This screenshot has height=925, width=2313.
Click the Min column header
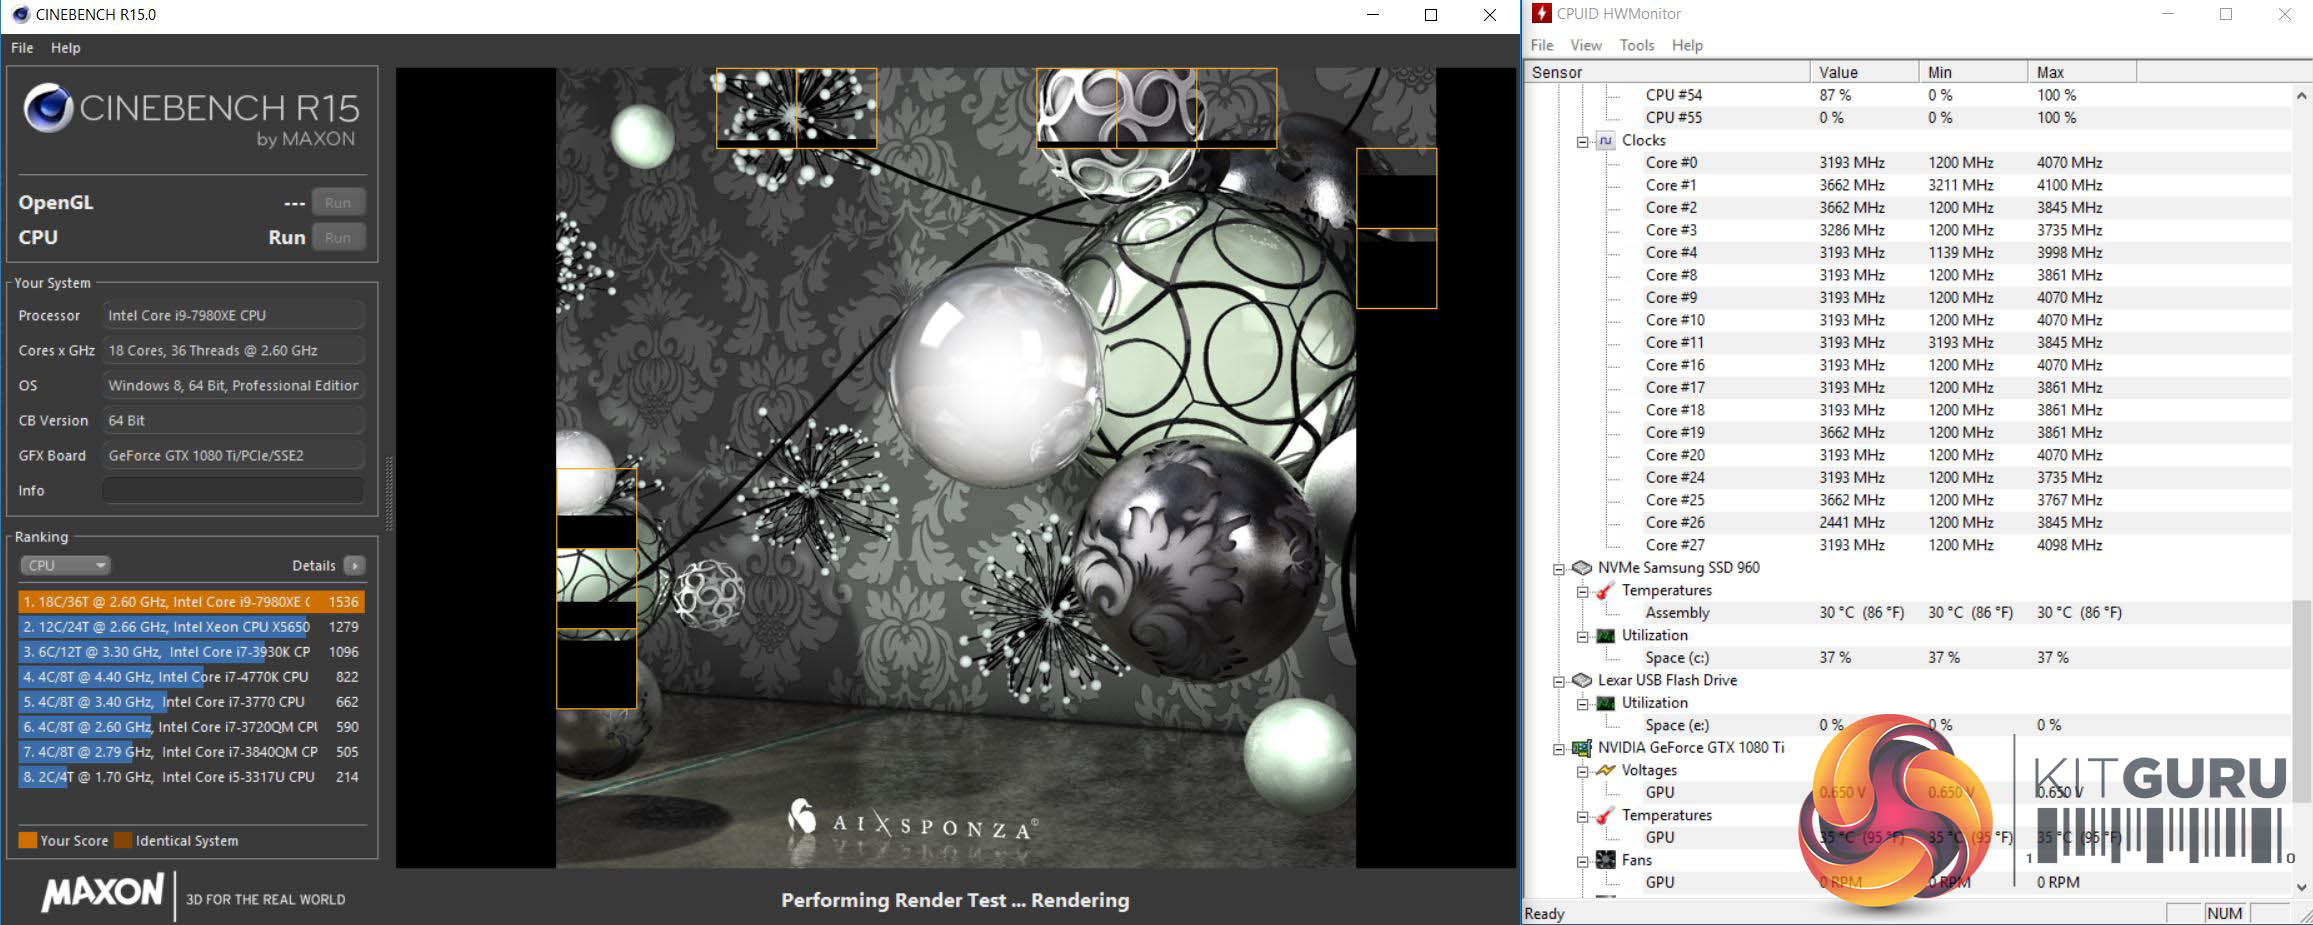click(x=1974, y=72)
